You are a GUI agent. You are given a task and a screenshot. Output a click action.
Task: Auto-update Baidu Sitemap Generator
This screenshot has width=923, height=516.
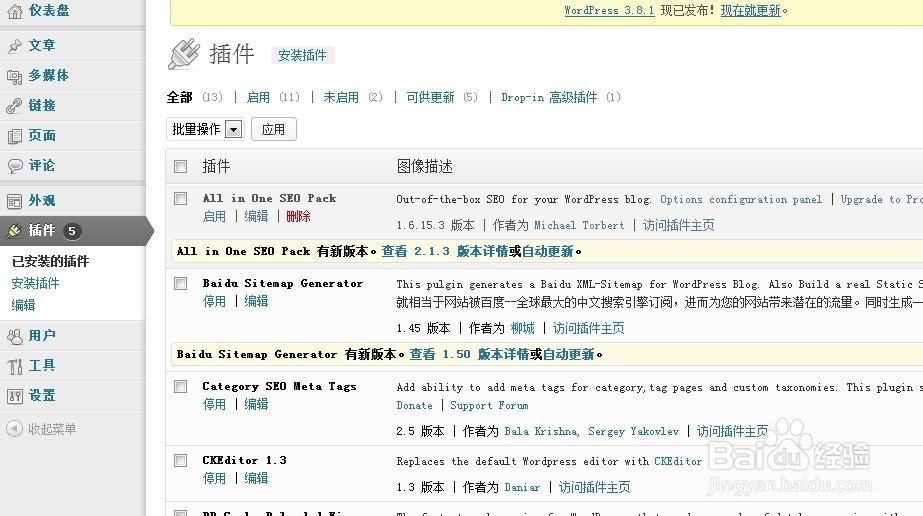tap(569, 354)
